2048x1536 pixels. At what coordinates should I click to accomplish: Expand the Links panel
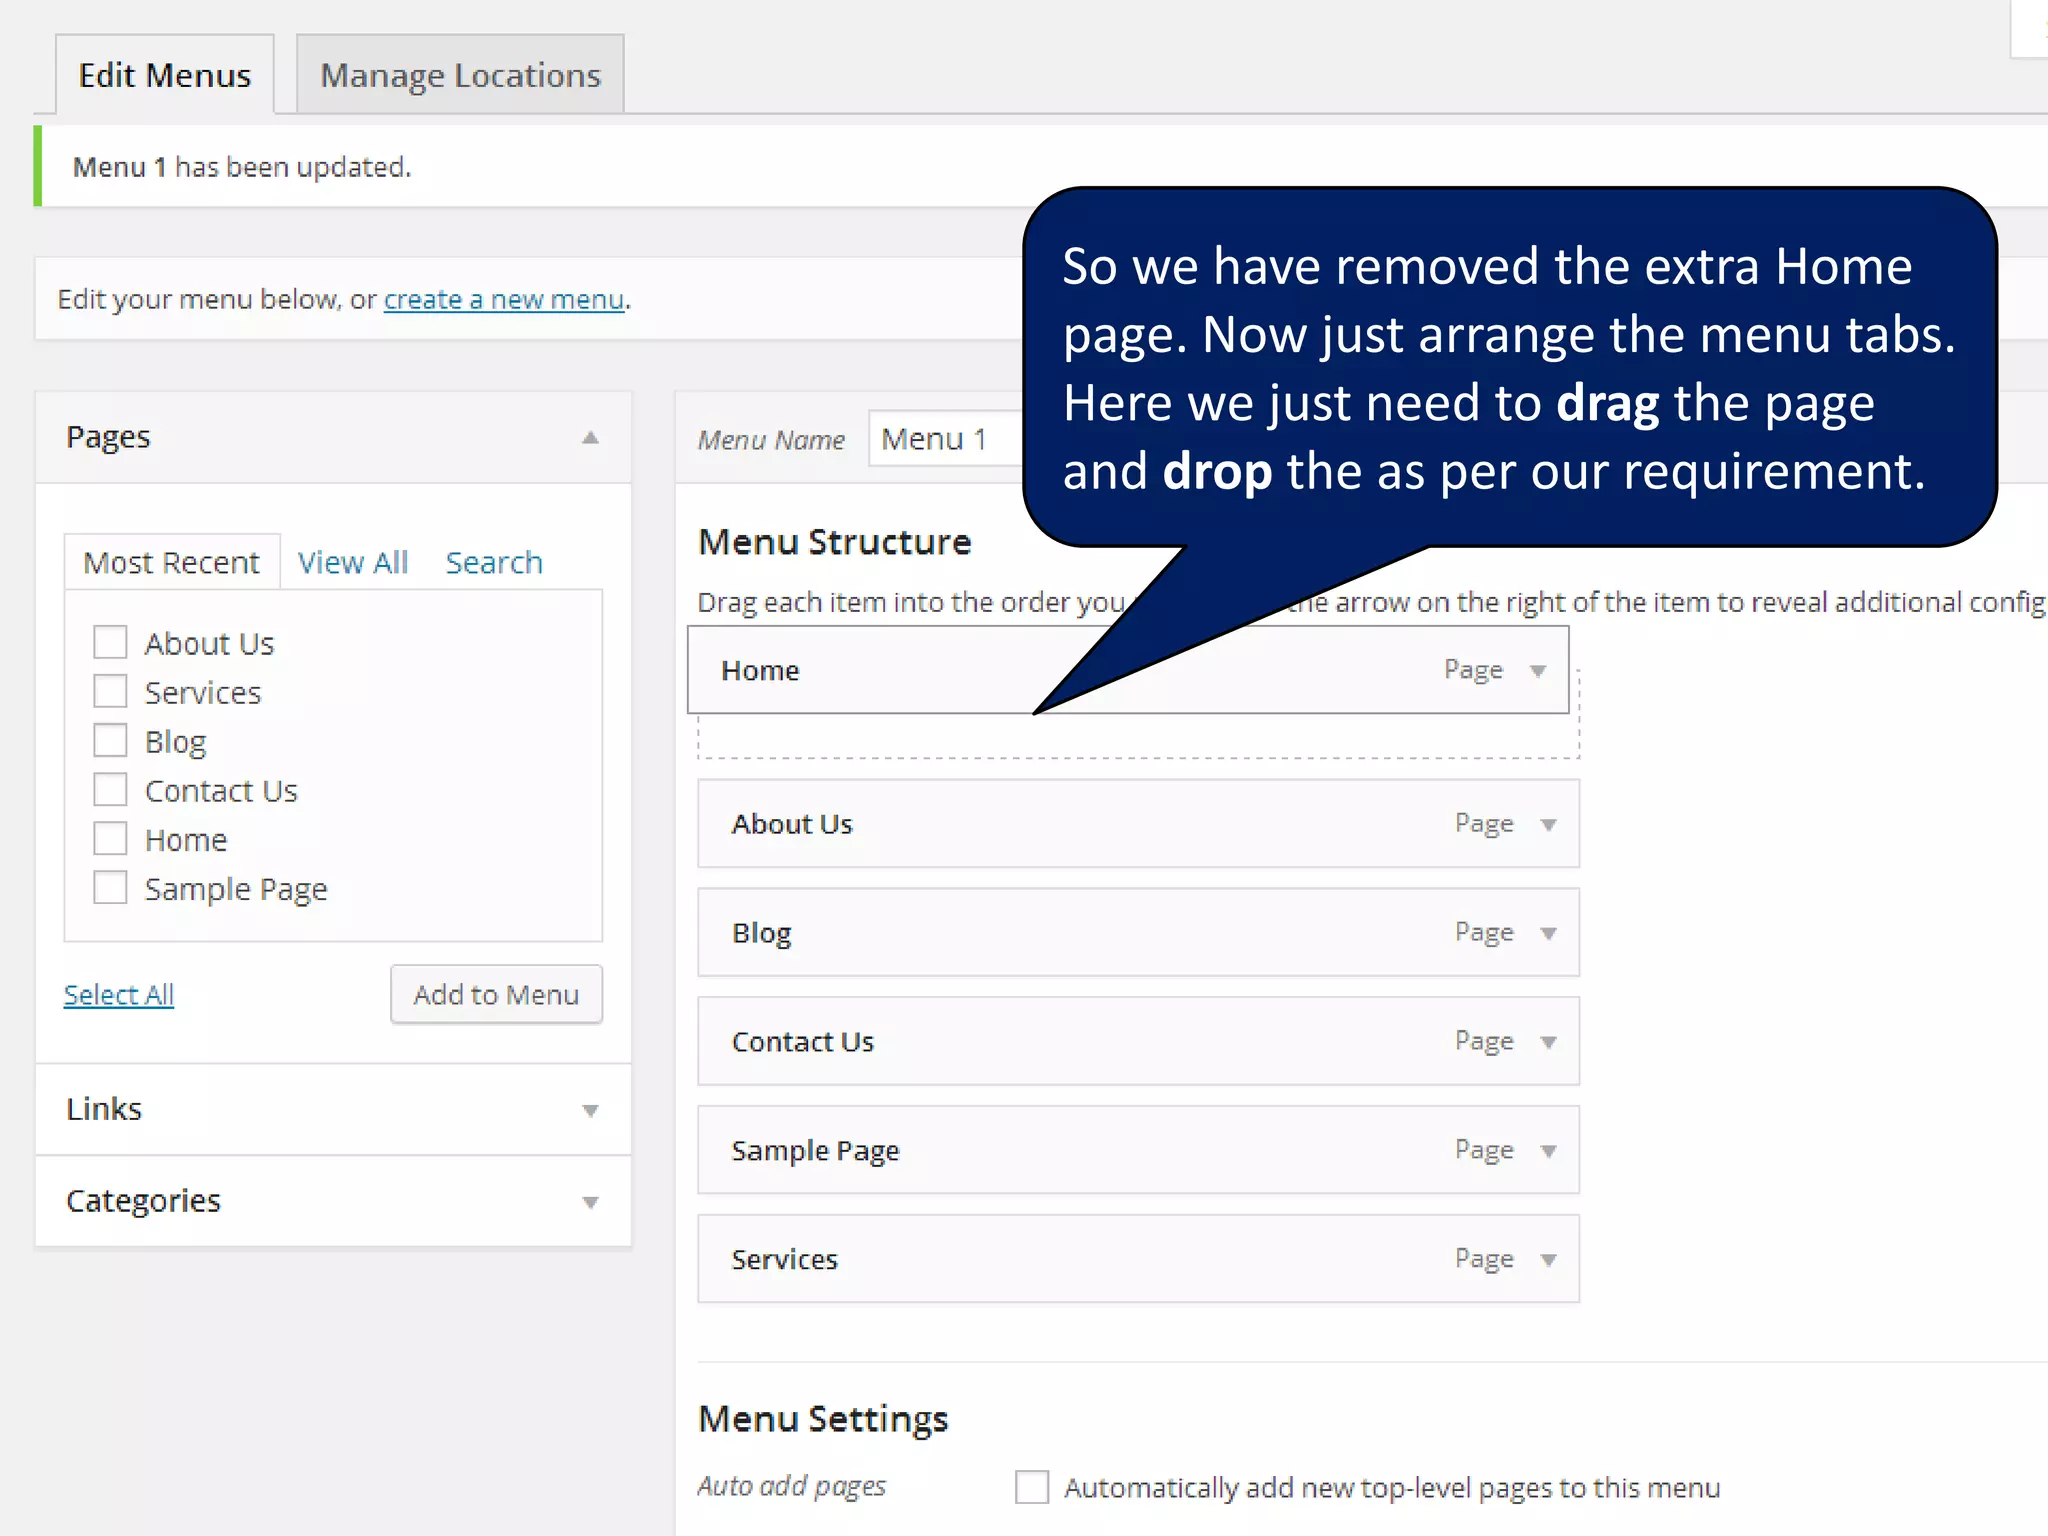590,1111
